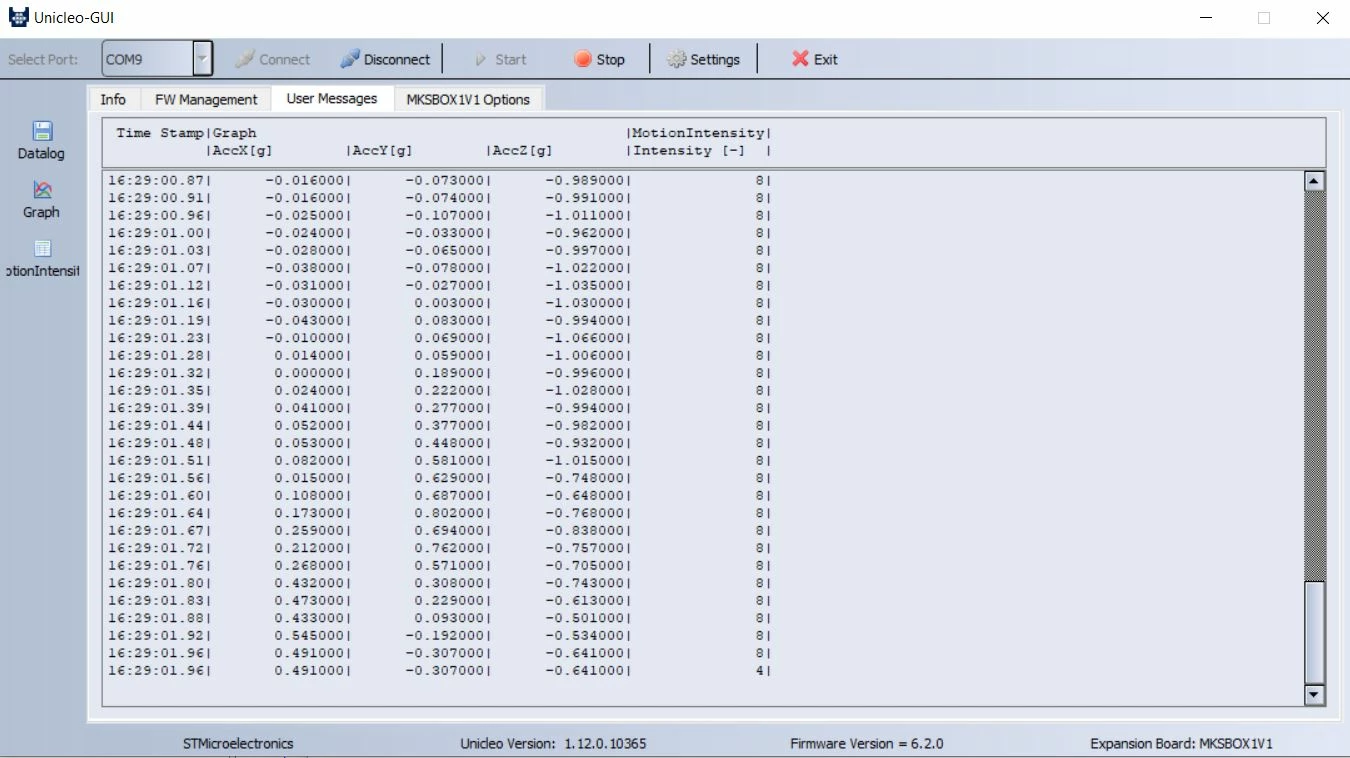The width and height of the screenshot is (1350, 758).
Task: Click the COM9 port selection field
Action: 148,59
